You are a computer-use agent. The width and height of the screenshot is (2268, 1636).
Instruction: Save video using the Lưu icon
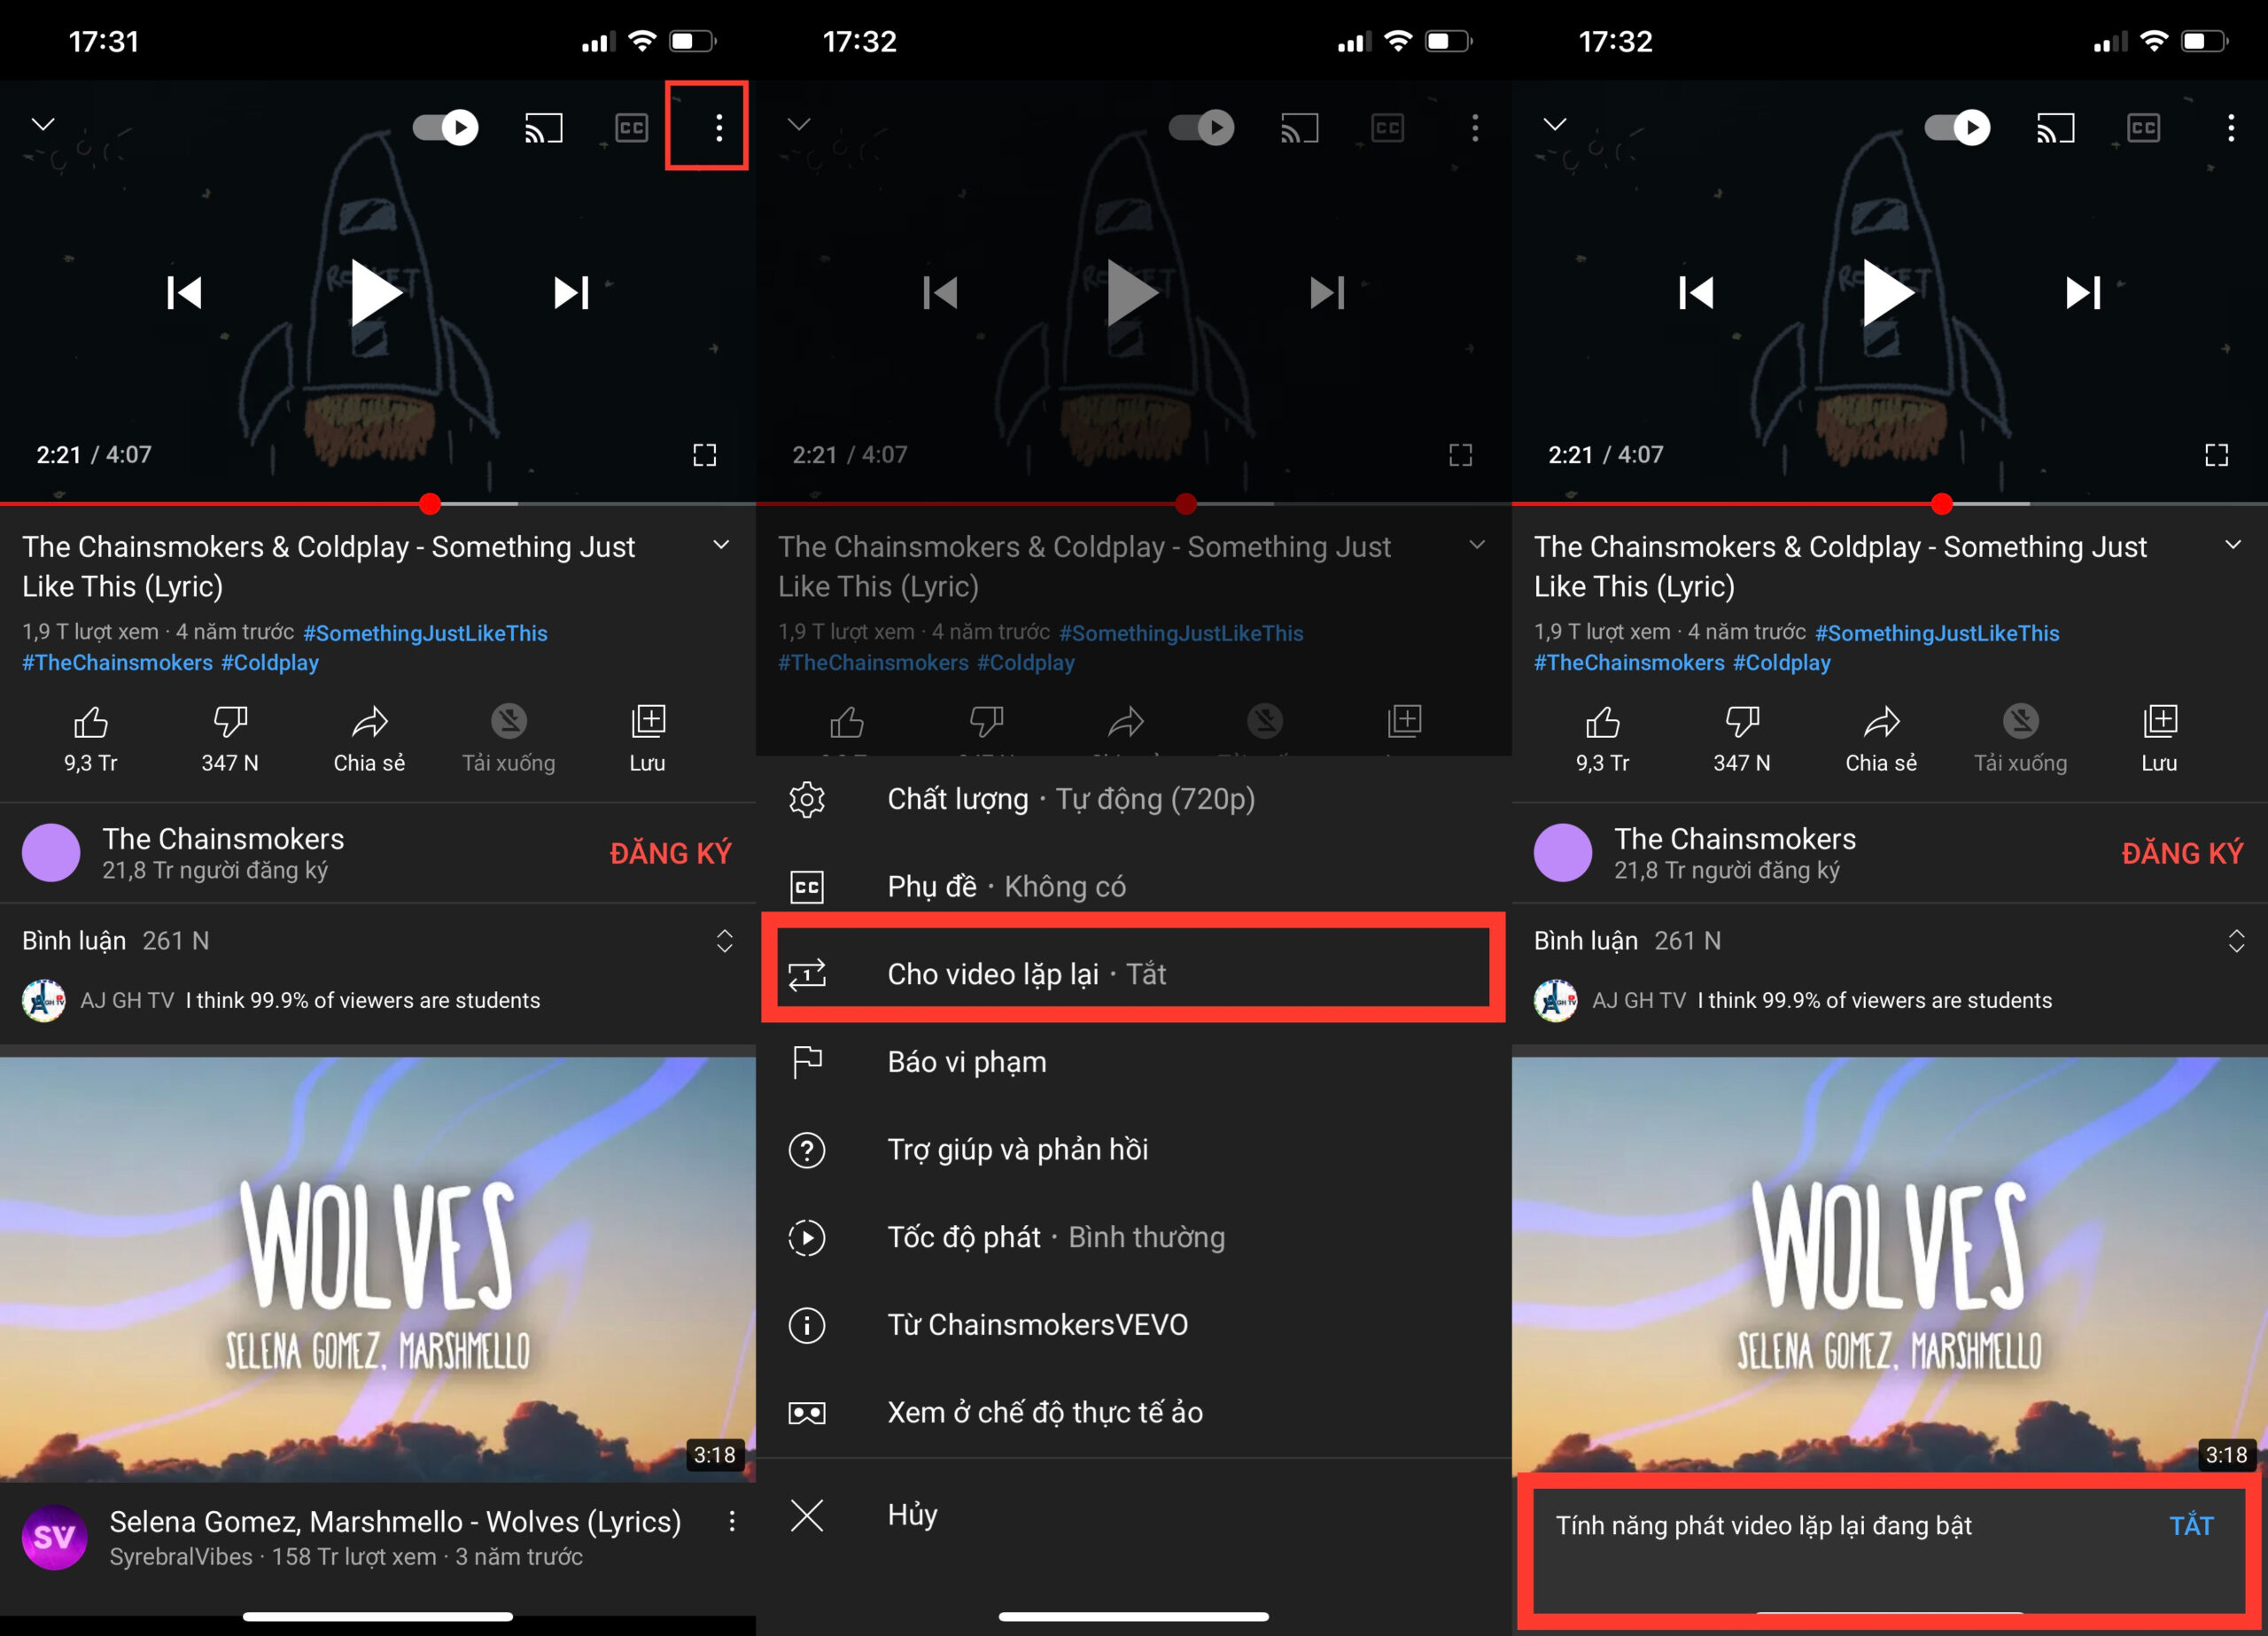pos(647,736)
